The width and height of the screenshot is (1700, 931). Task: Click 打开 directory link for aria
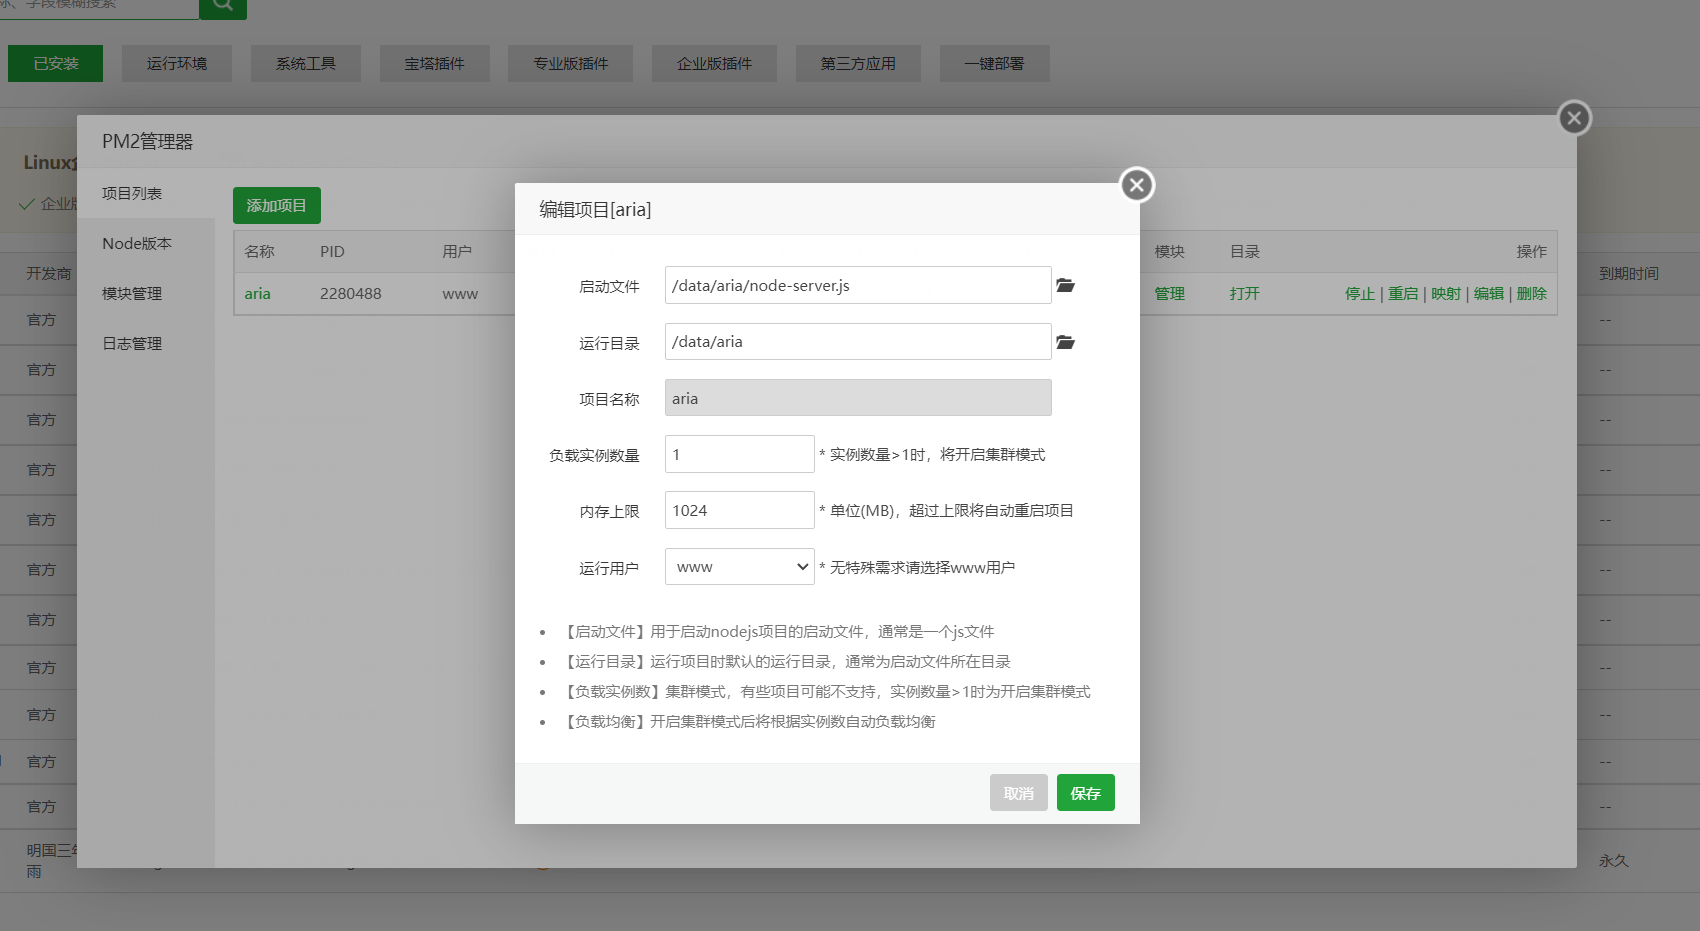click(1245, 294)
